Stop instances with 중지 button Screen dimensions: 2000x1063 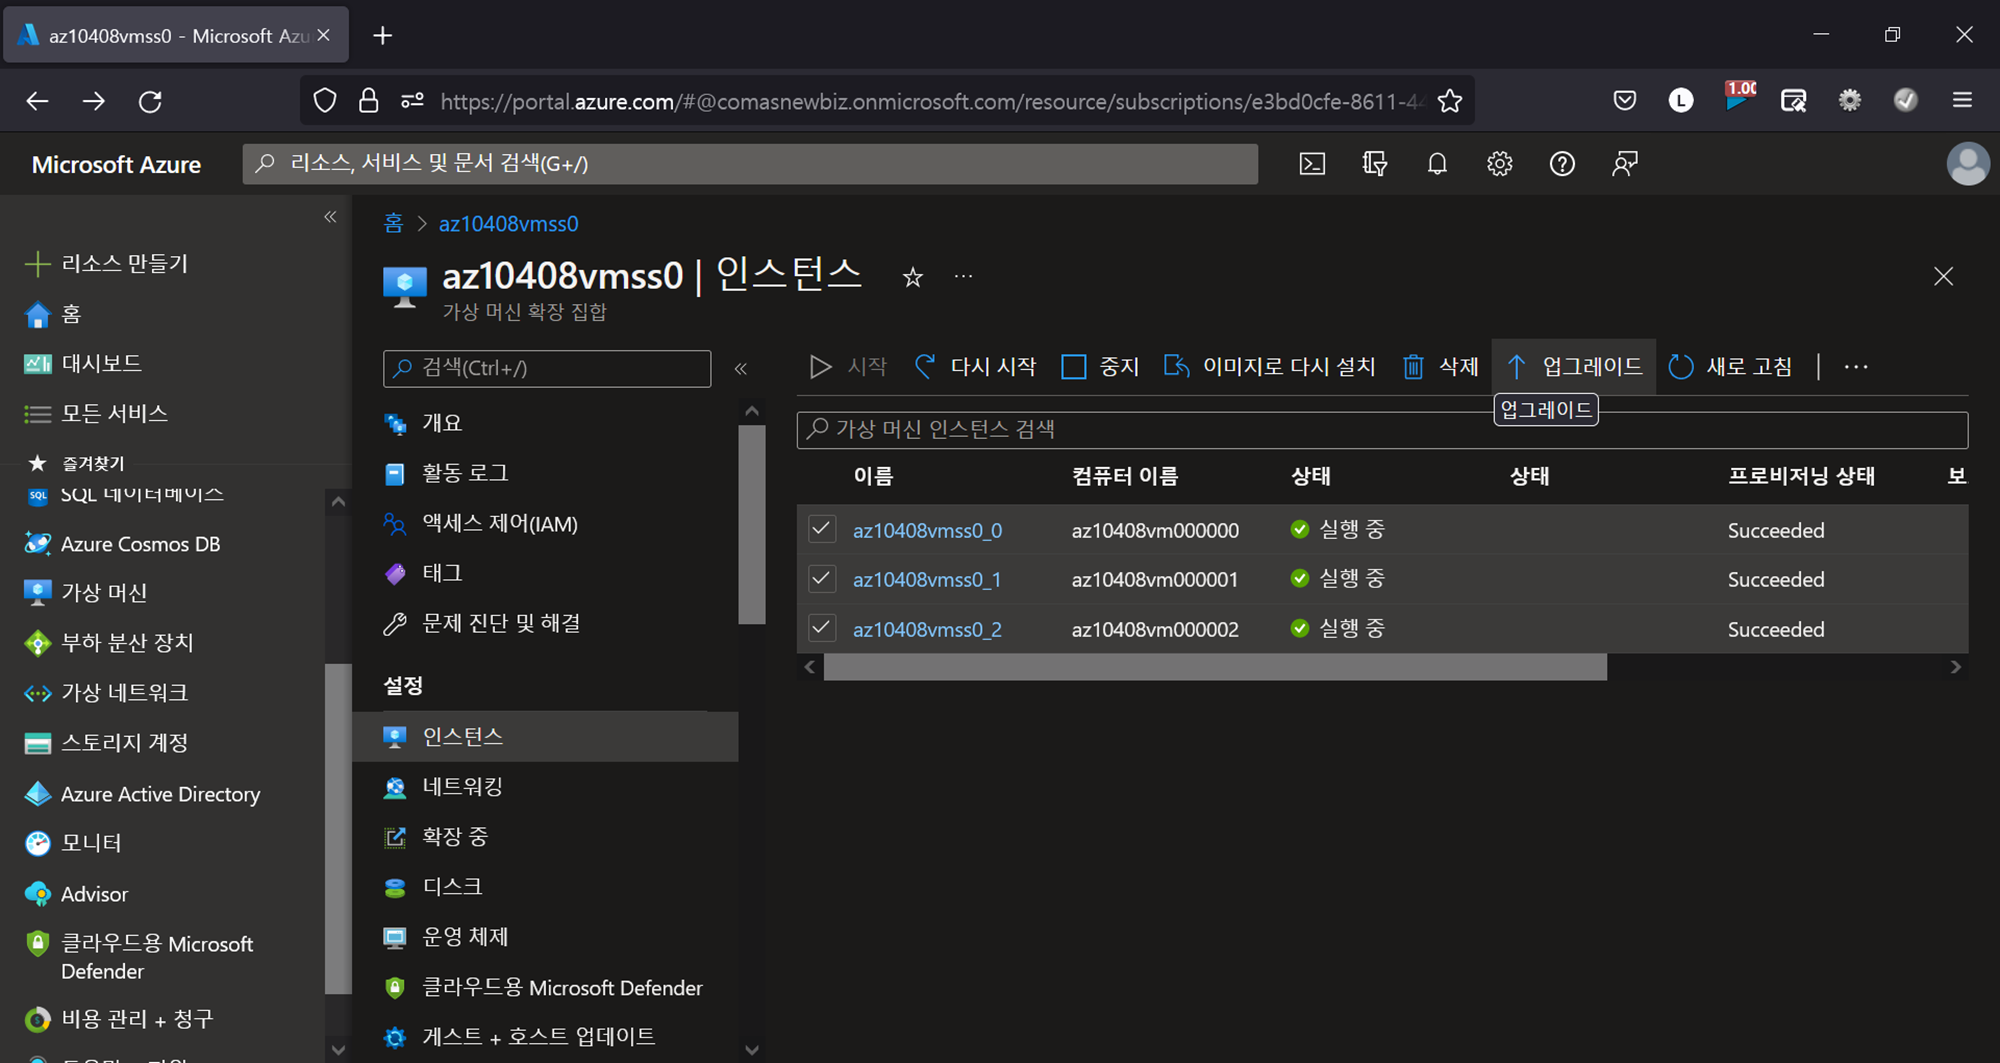1100,367
